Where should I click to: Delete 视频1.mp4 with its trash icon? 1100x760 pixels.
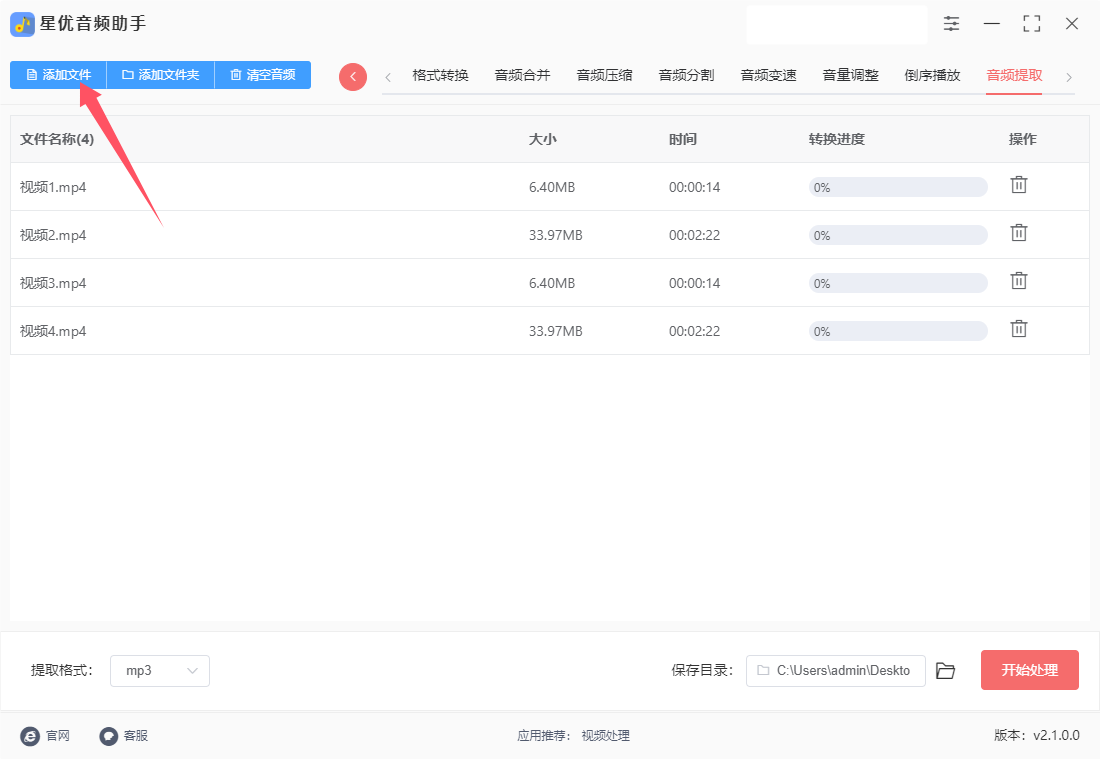[1019, 185]
